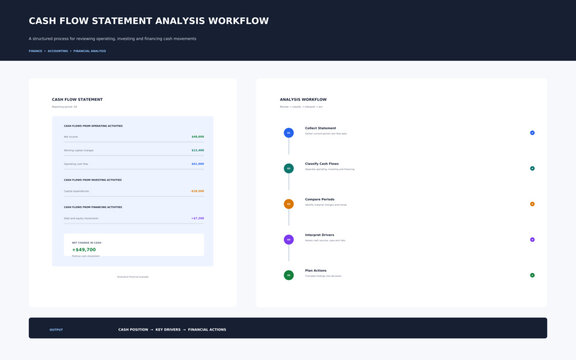
Task: Click the orange Capital expenditures value
Action: pyautogui.click(x=197, y=191)
